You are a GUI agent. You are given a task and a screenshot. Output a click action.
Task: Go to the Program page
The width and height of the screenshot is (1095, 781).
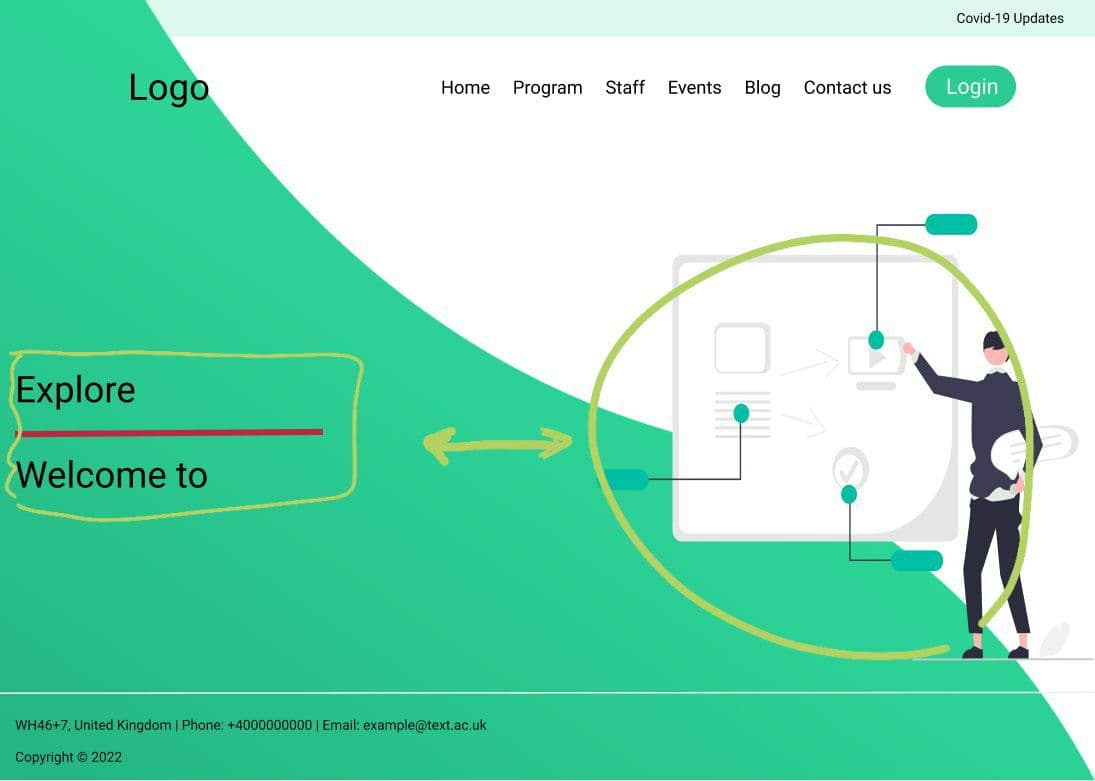coord(548,88)
